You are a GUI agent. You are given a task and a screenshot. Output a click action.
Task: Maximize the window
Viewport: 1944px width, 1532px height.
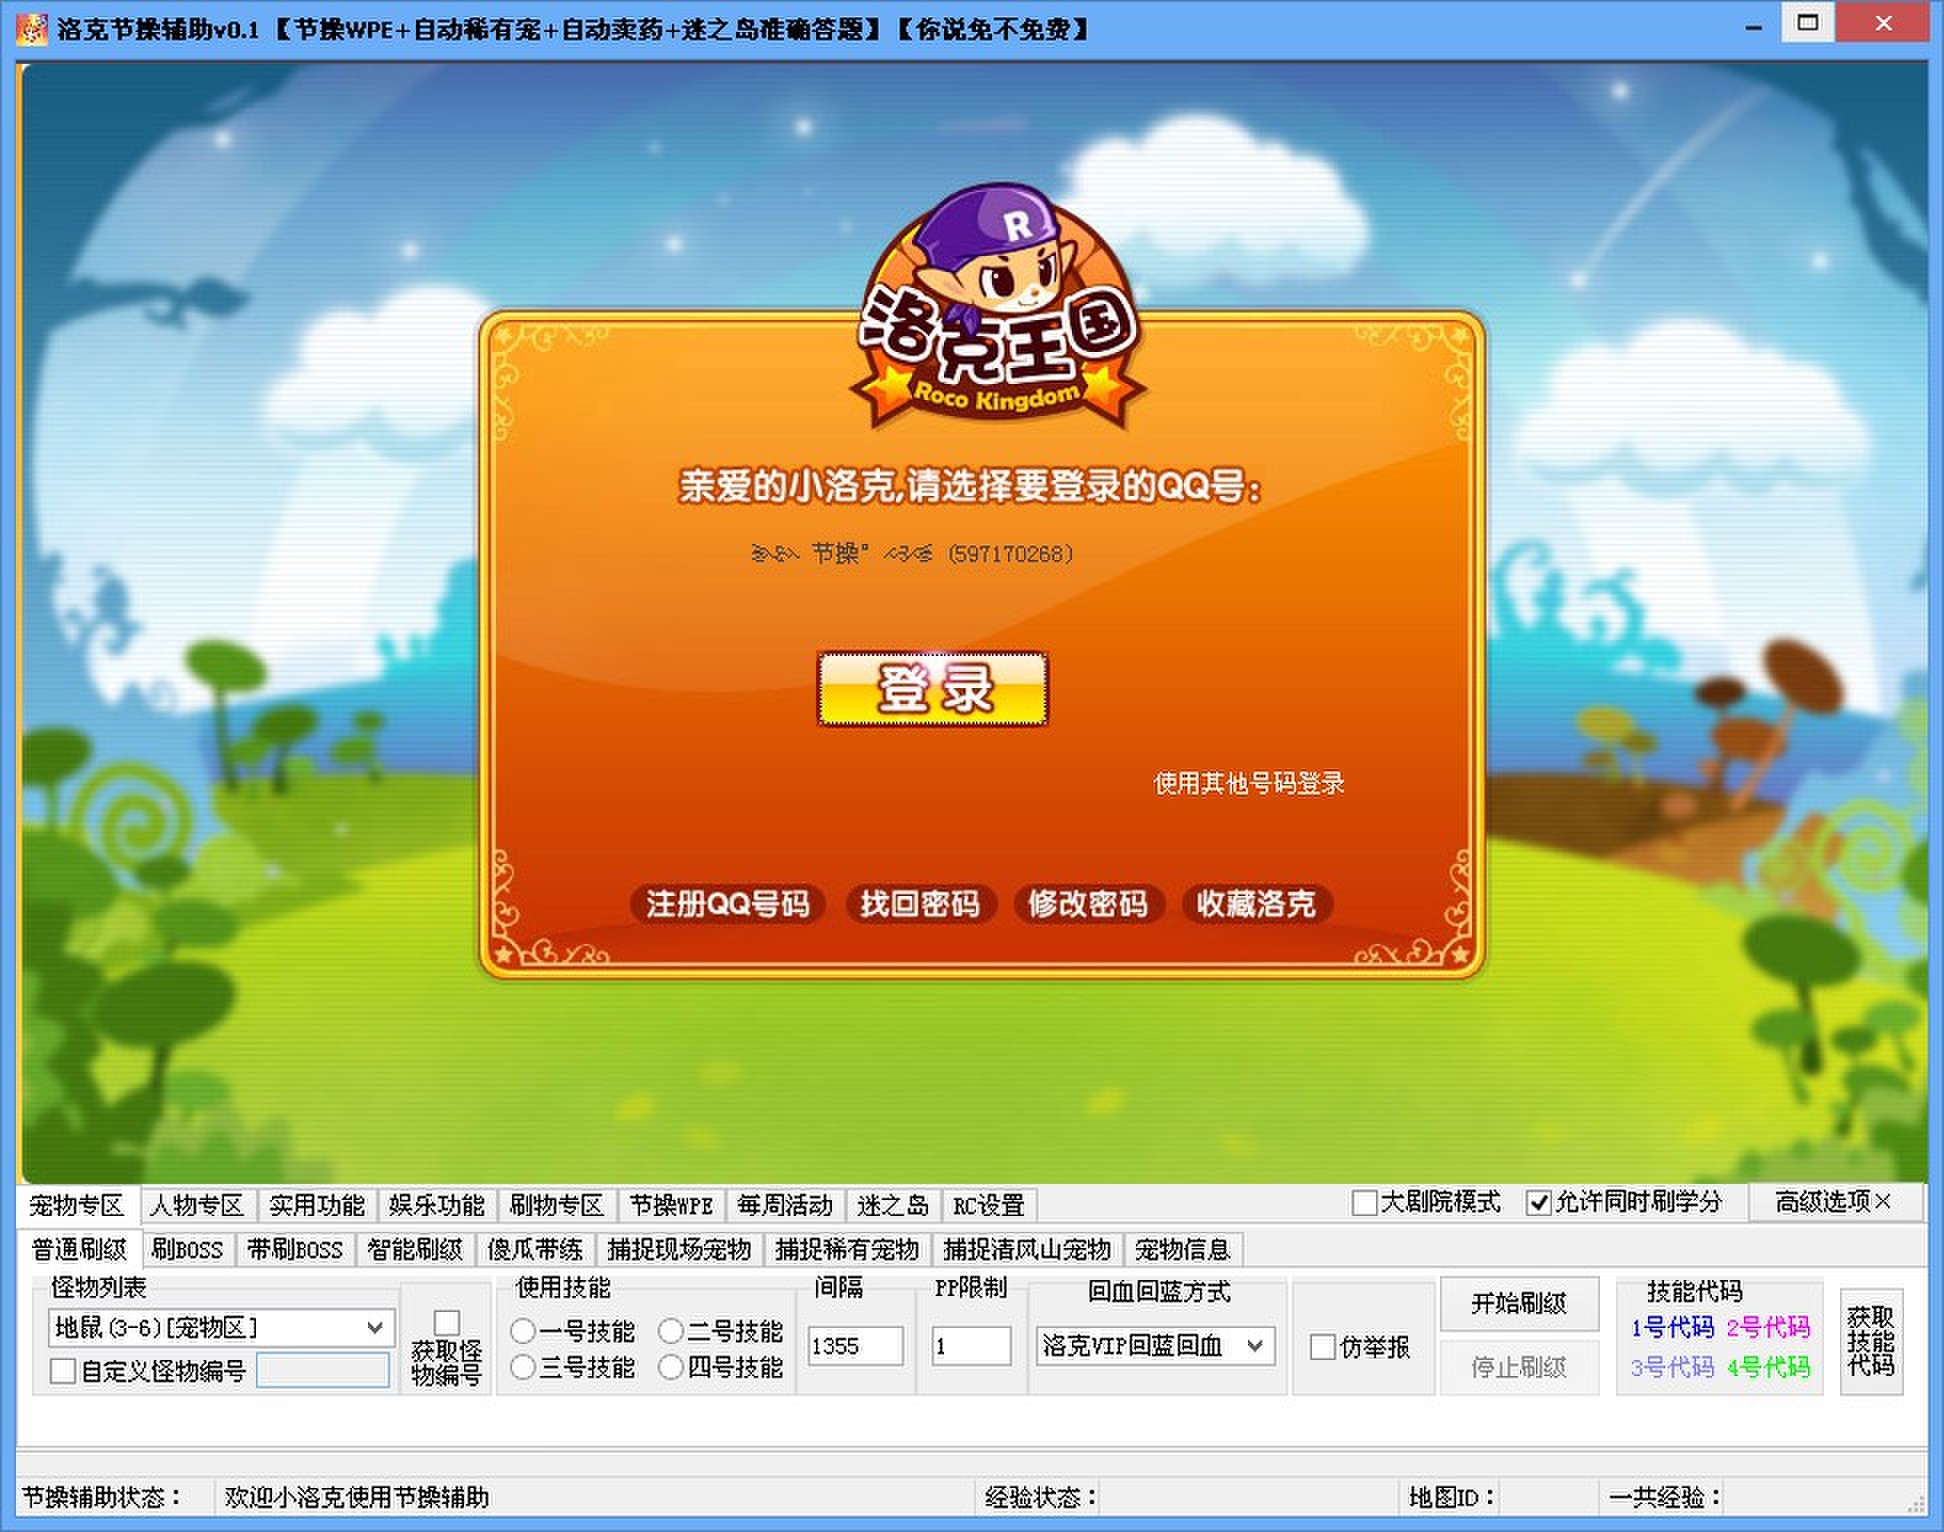coord(1808,23)
